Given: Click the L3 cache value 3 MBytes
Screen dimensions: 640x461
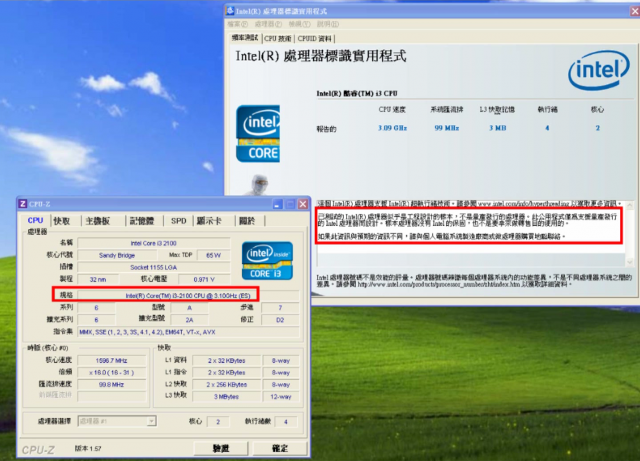Looking at the screenshot, I should [226, 396].
